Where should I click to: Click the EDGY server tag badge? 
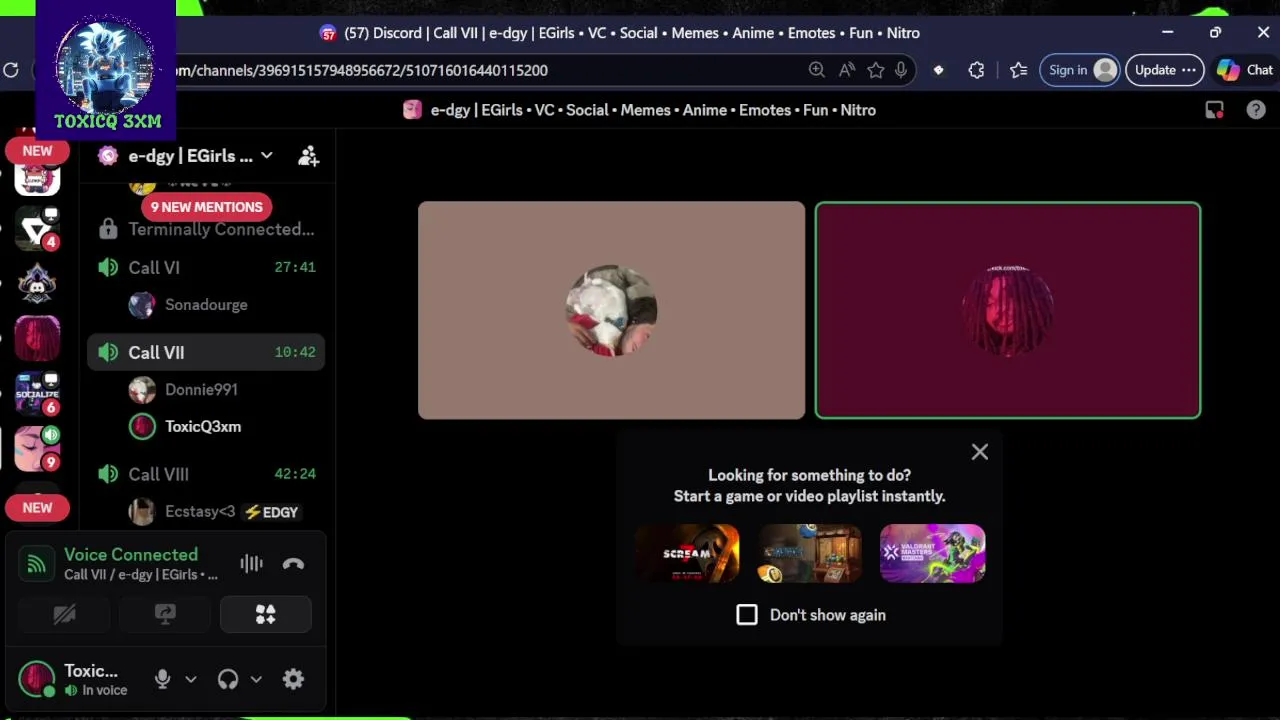pyautogui.click(x=272, y=512)
